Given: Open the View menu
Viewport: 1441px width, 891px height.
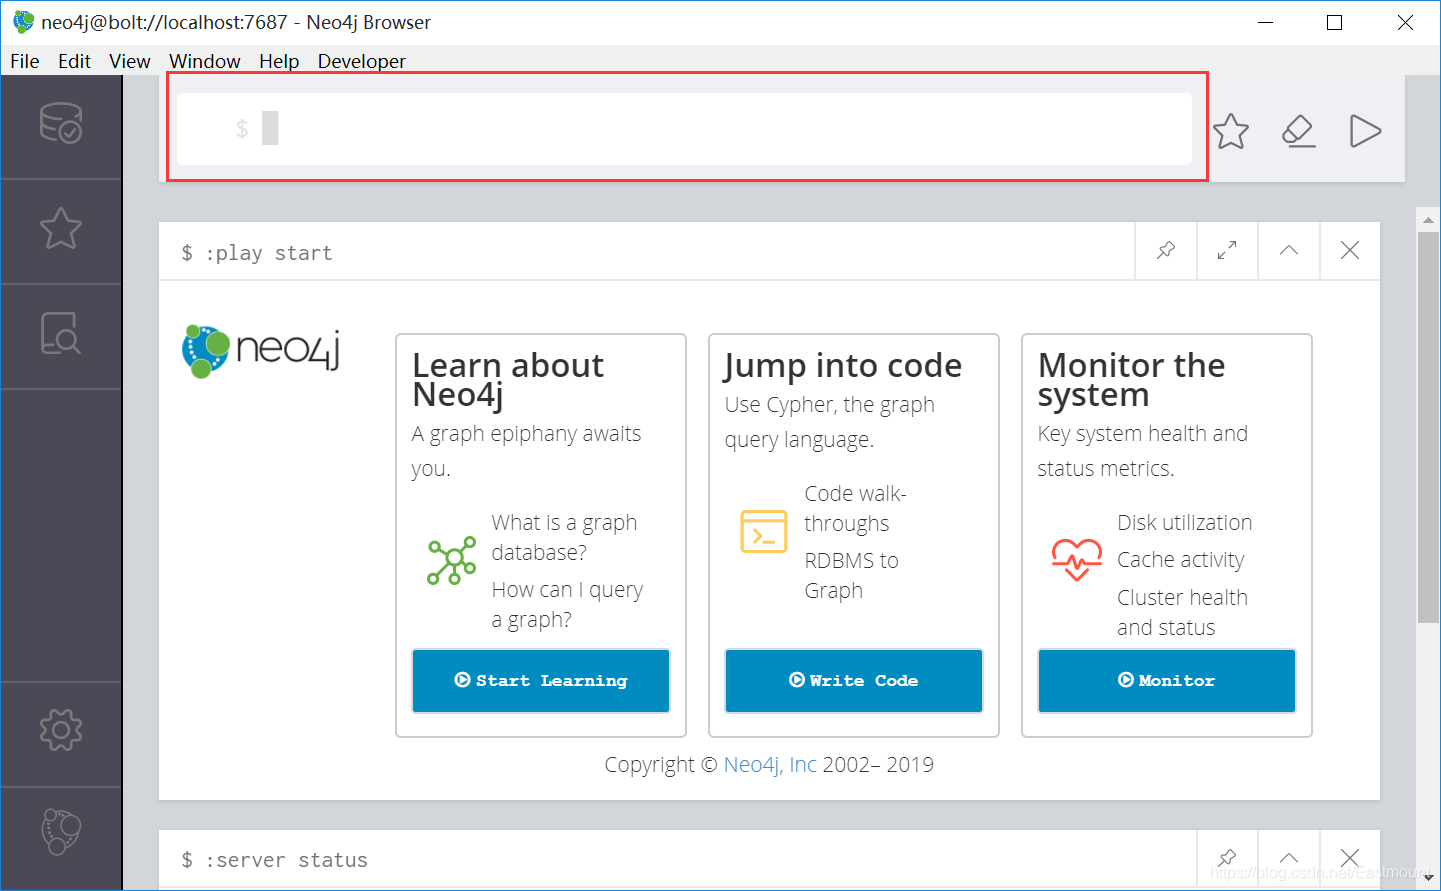Looking at the screenshot, I should tap(130, 61).
